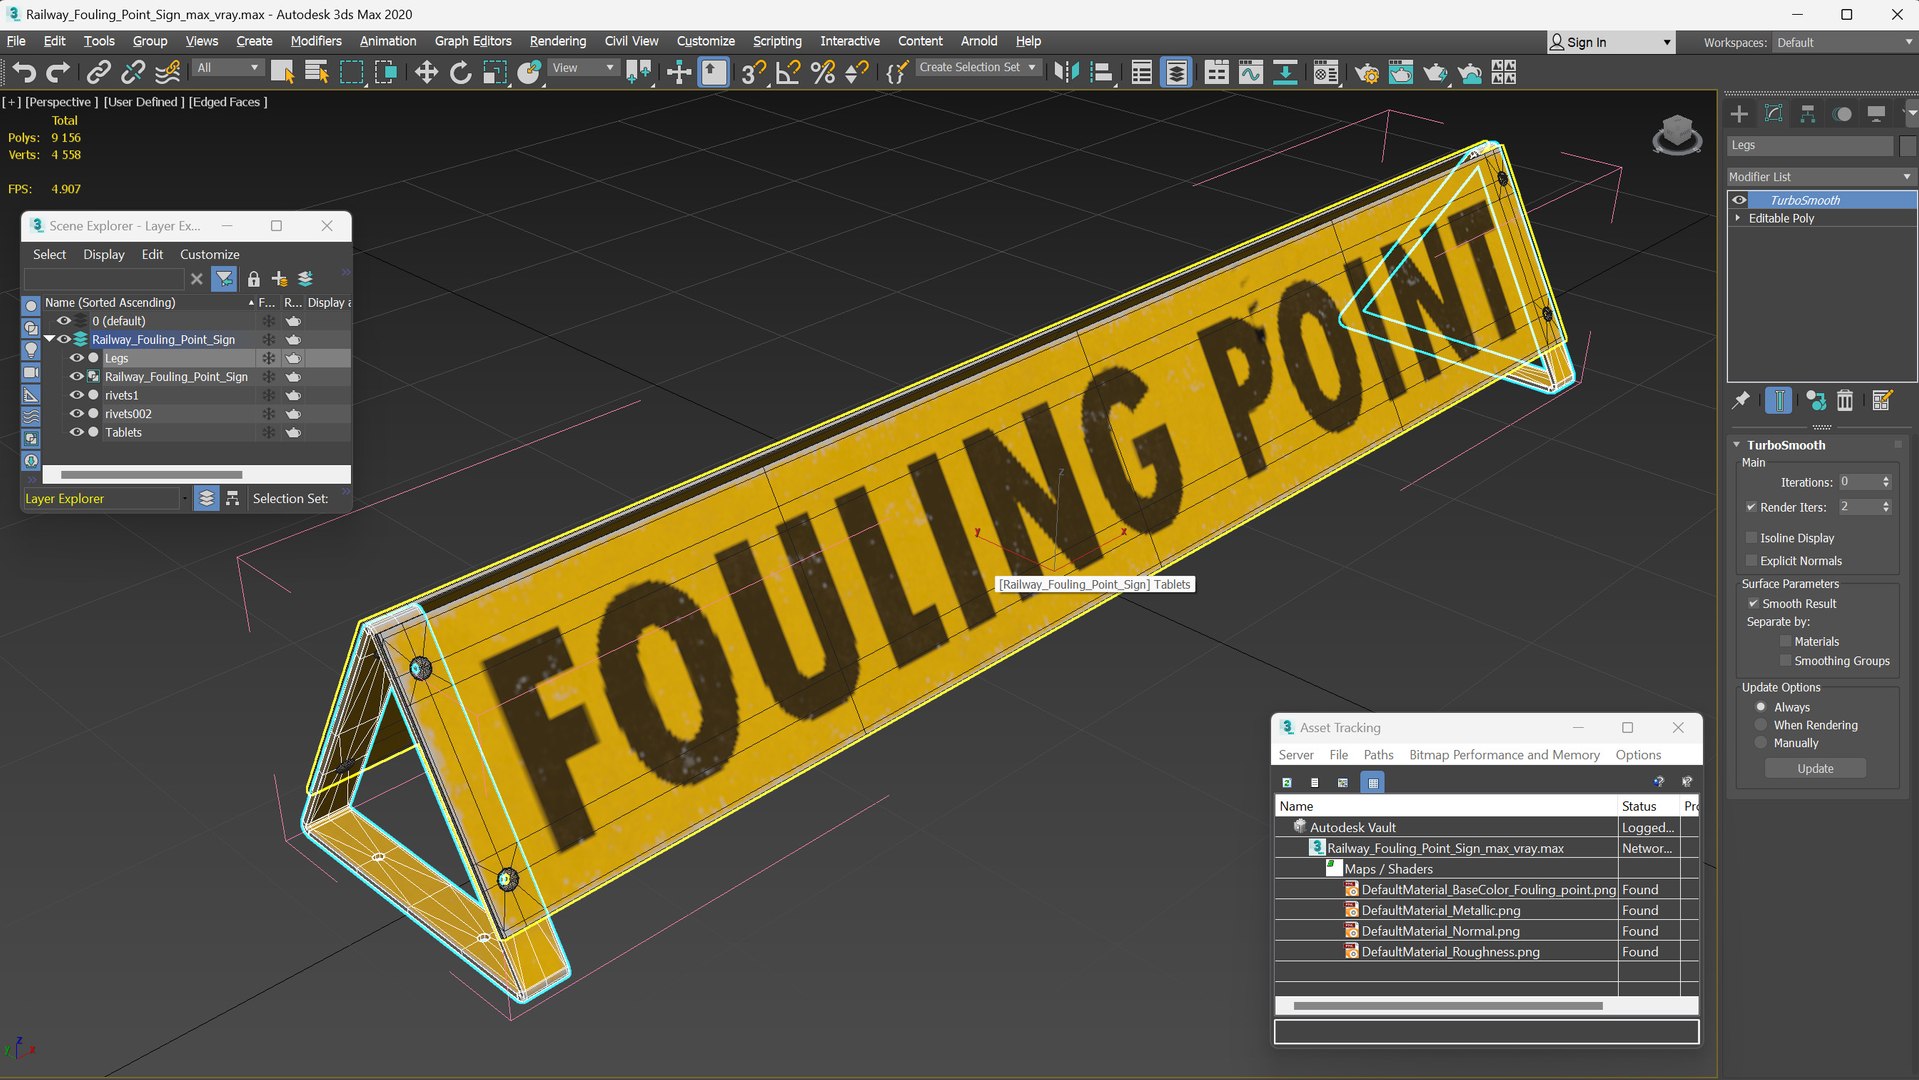1919x1080 pixels.
Task: Hide the Tablets object via eye icon
Action: tap(76, 432)
